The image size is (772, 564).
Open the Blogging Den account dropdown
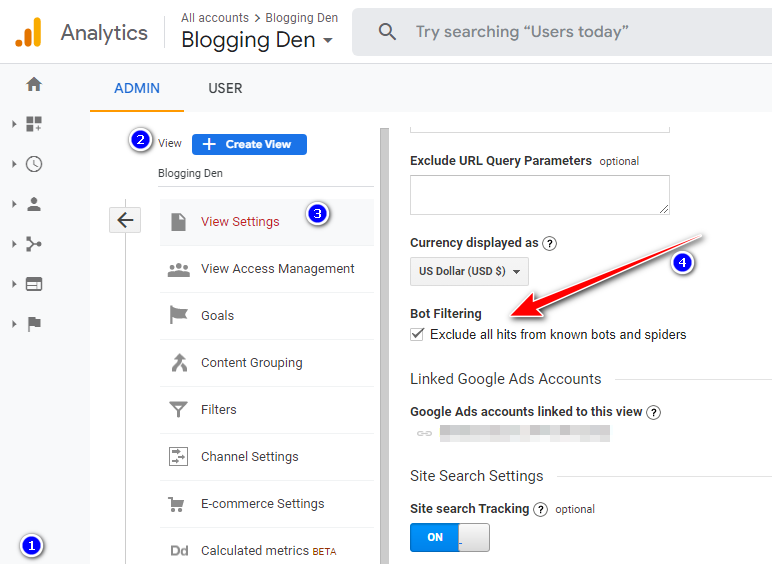(x=257, y=40)
